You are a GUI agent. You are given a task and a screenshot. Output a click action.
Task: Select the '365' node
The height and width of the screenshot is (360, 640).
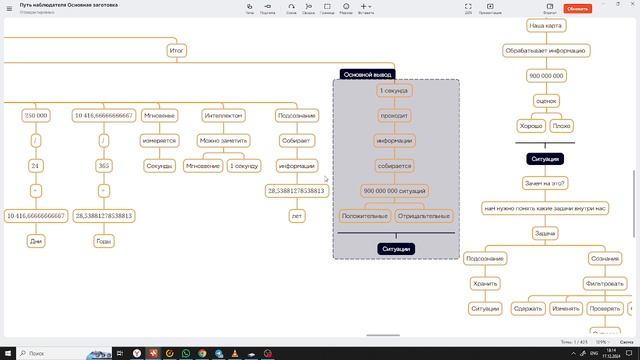(104, 166)
